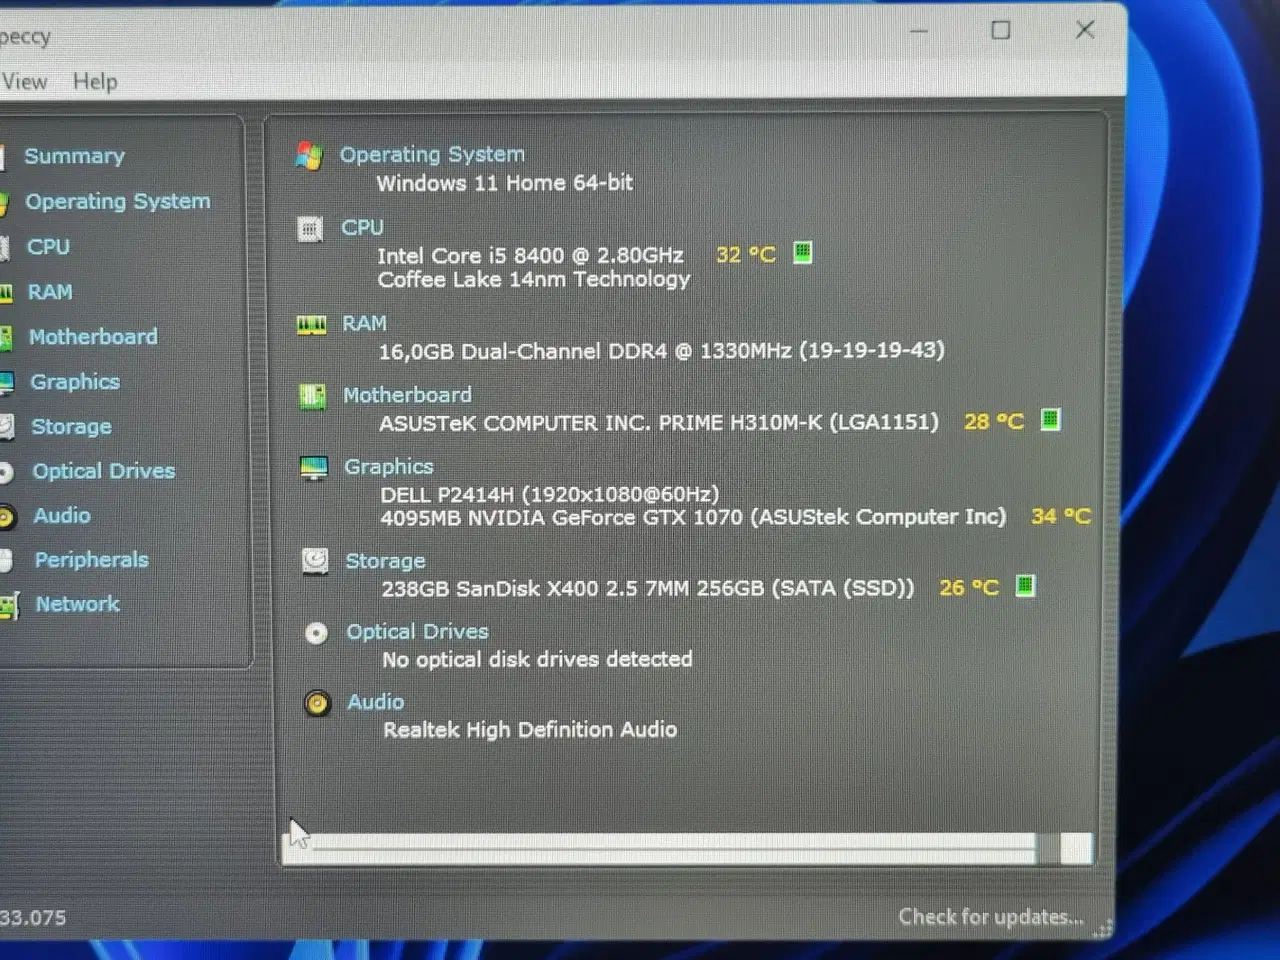Click the Network sidebar icon
Image resolution: width=1280 pixels, height=960 pixels.
[9, 606]
